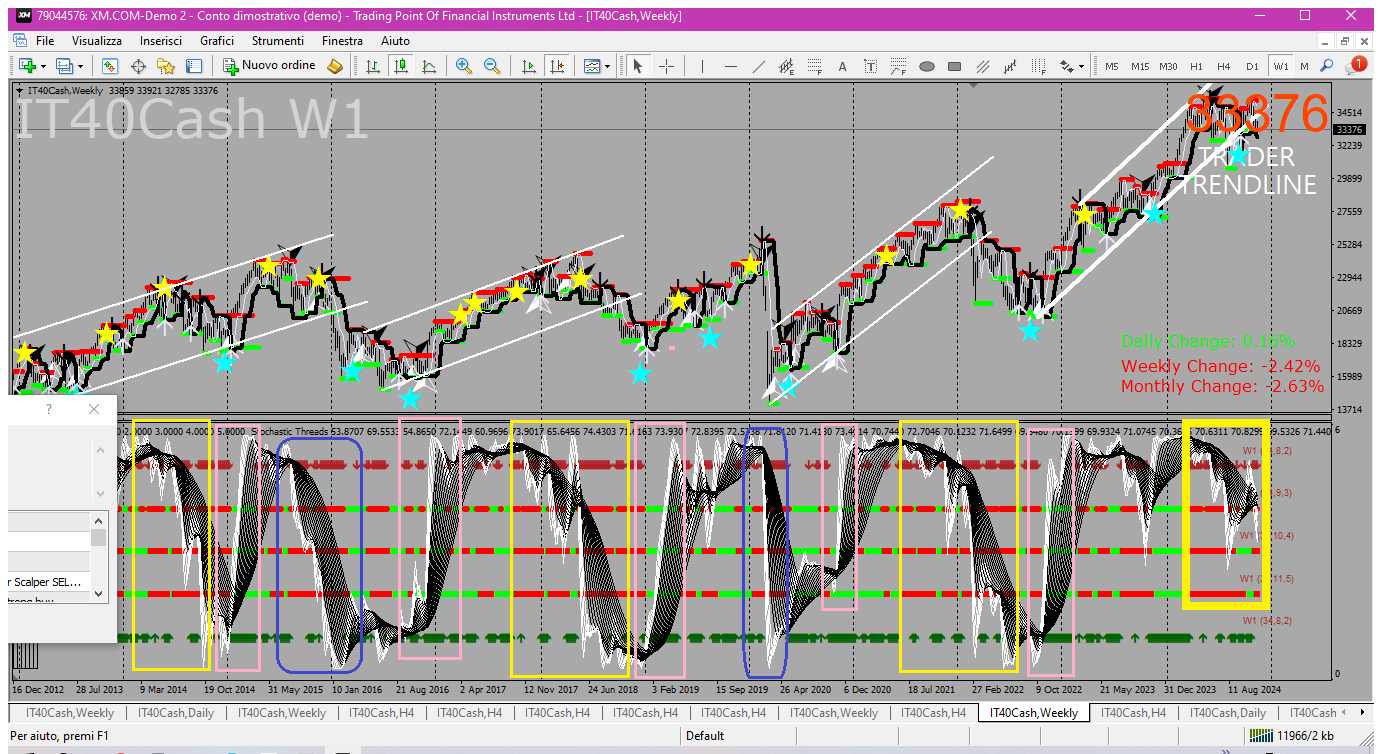Click the dialog list scrollbar down arrow

(98, 593)
